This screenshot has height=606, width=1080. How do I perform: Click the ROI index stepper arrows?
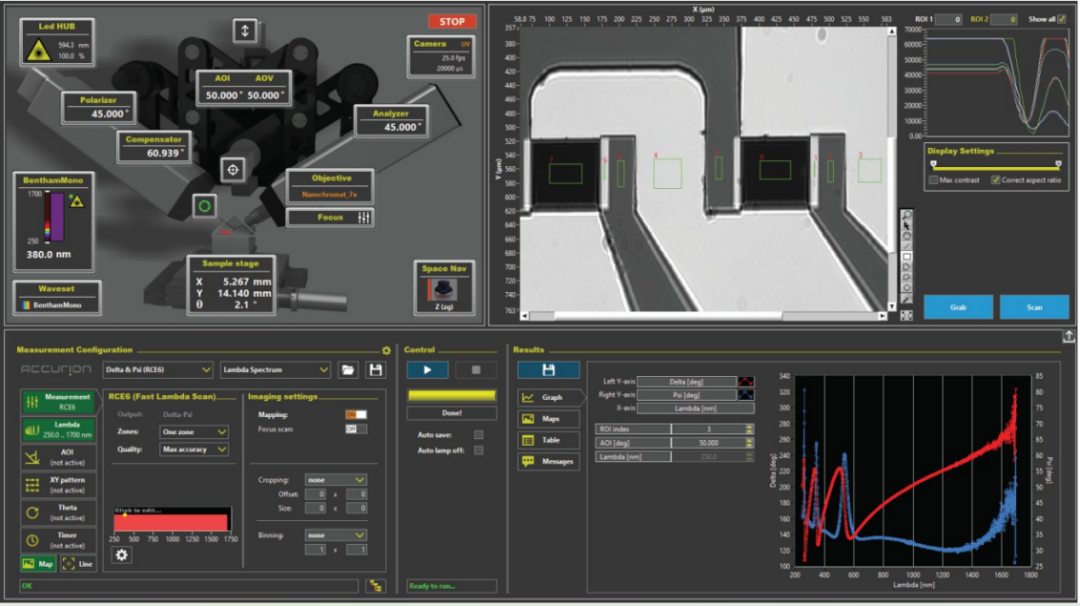click(x=749, y=429)
